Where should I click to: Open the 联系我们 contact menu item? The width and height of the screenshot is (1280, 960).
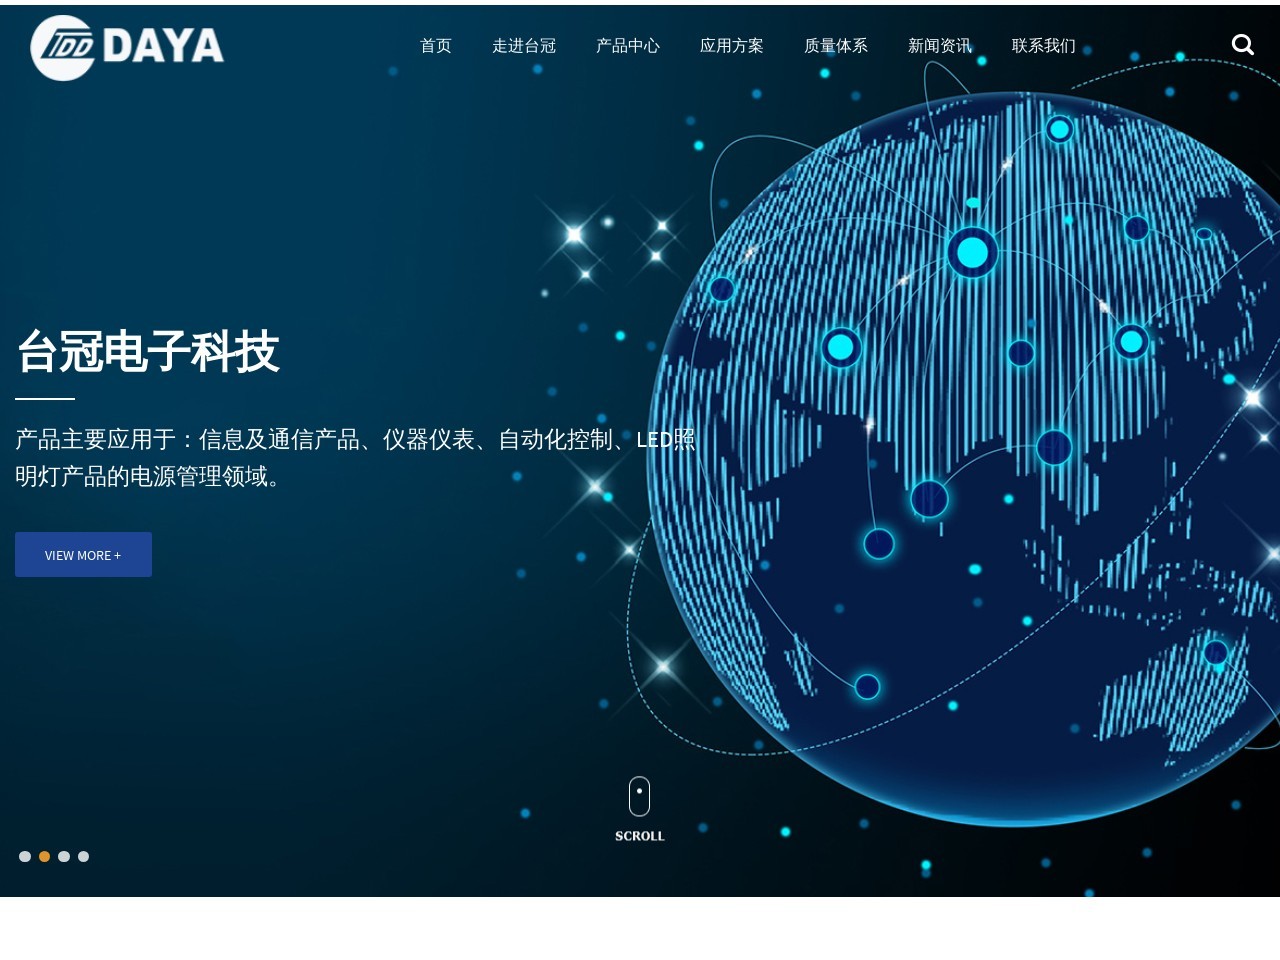click(1043, 45)
